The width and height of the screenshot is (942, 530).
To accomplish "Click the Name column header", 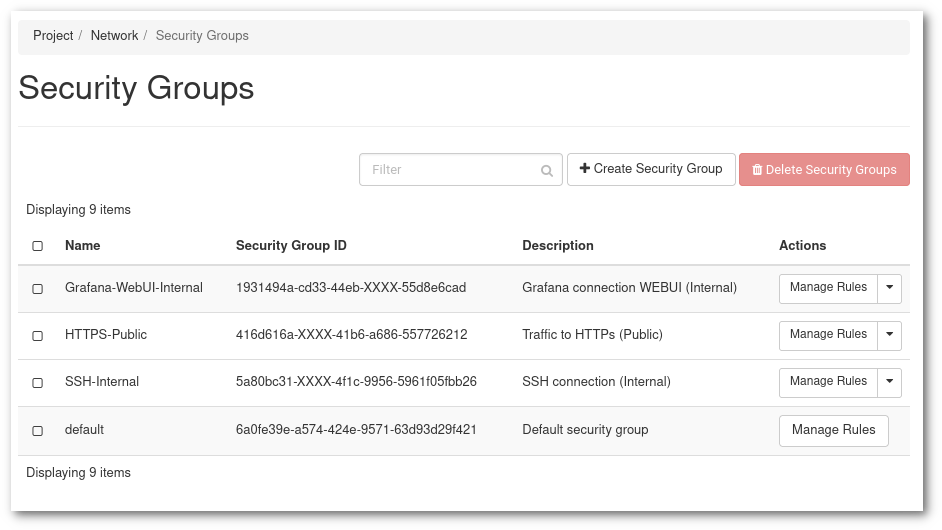I will click(x=83, y=246).
